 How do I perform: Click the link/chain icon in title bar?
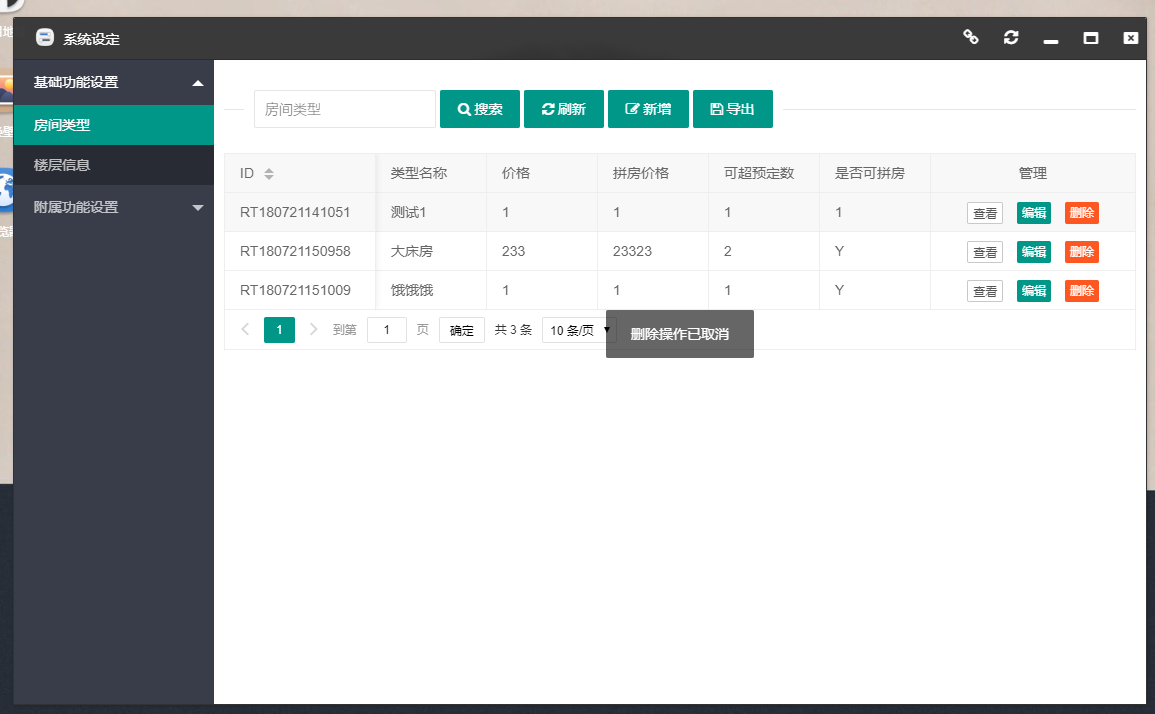(x=971, y=37)
